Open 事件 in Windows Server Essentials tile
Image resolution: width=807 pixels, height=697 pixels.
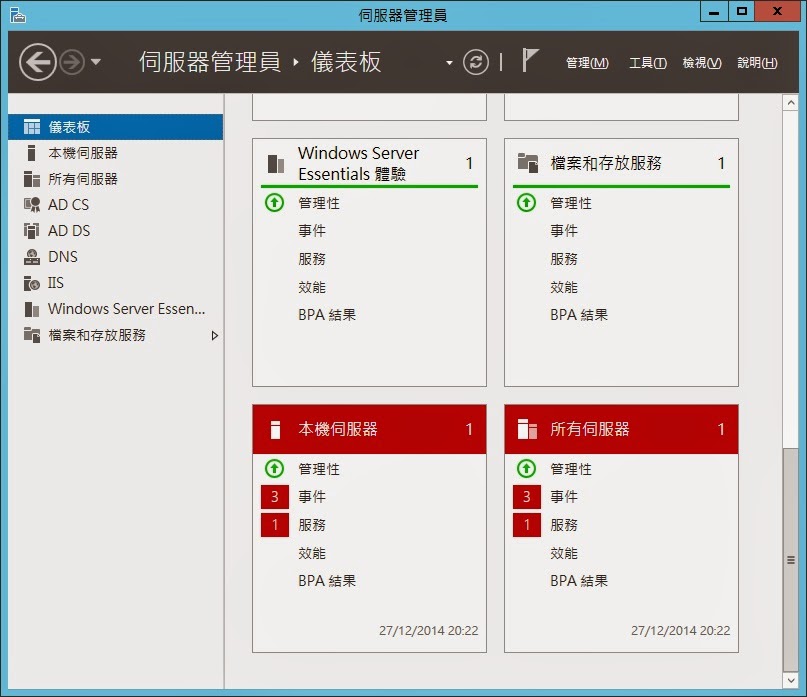[312, 231]
